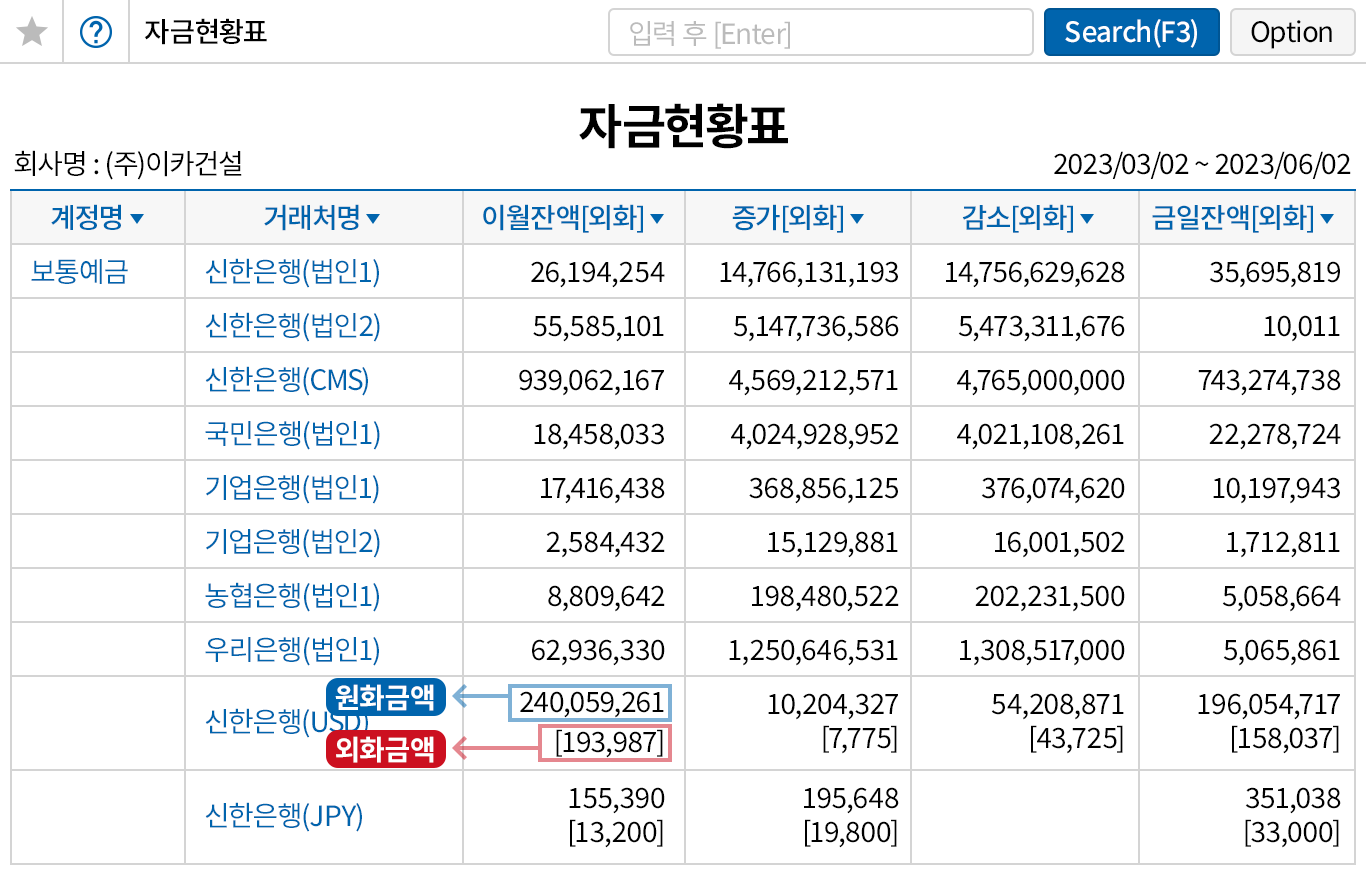This screenshot has height=874, width=1366.
Task: Open the Option button
Action: coord(1291,33)
